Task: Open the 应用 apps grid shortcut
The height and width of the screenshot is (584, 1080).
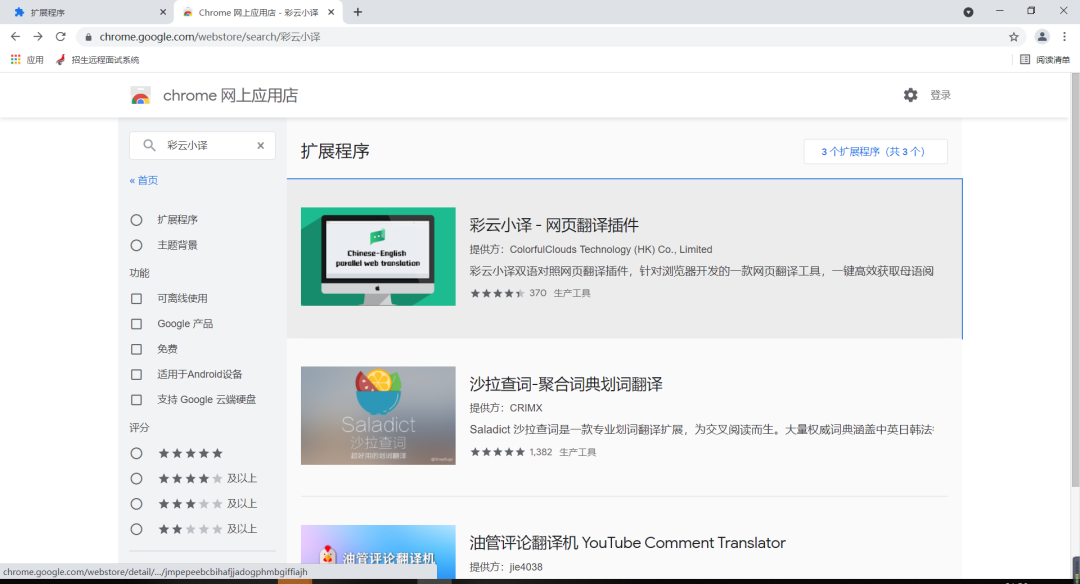Action: pos(27,60)
